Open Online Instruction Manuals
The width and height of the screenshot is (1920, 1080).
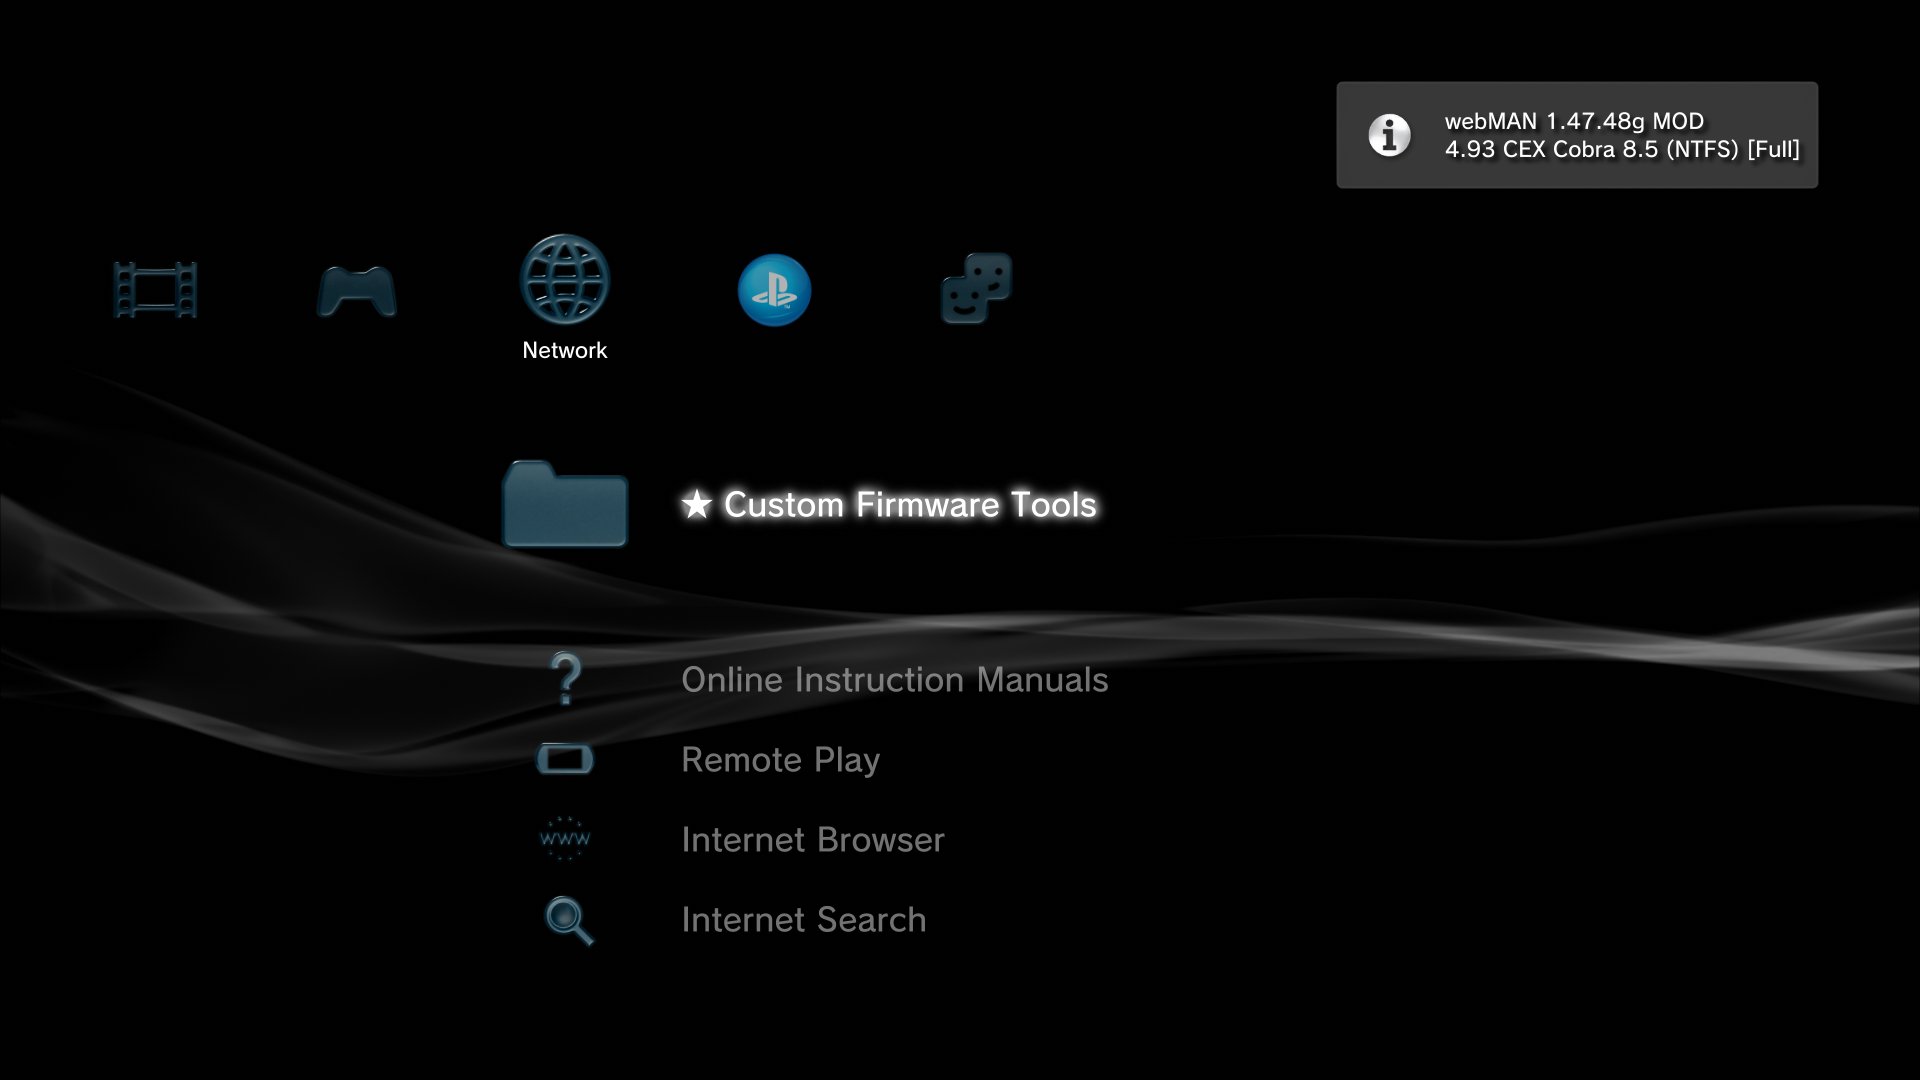894,680
